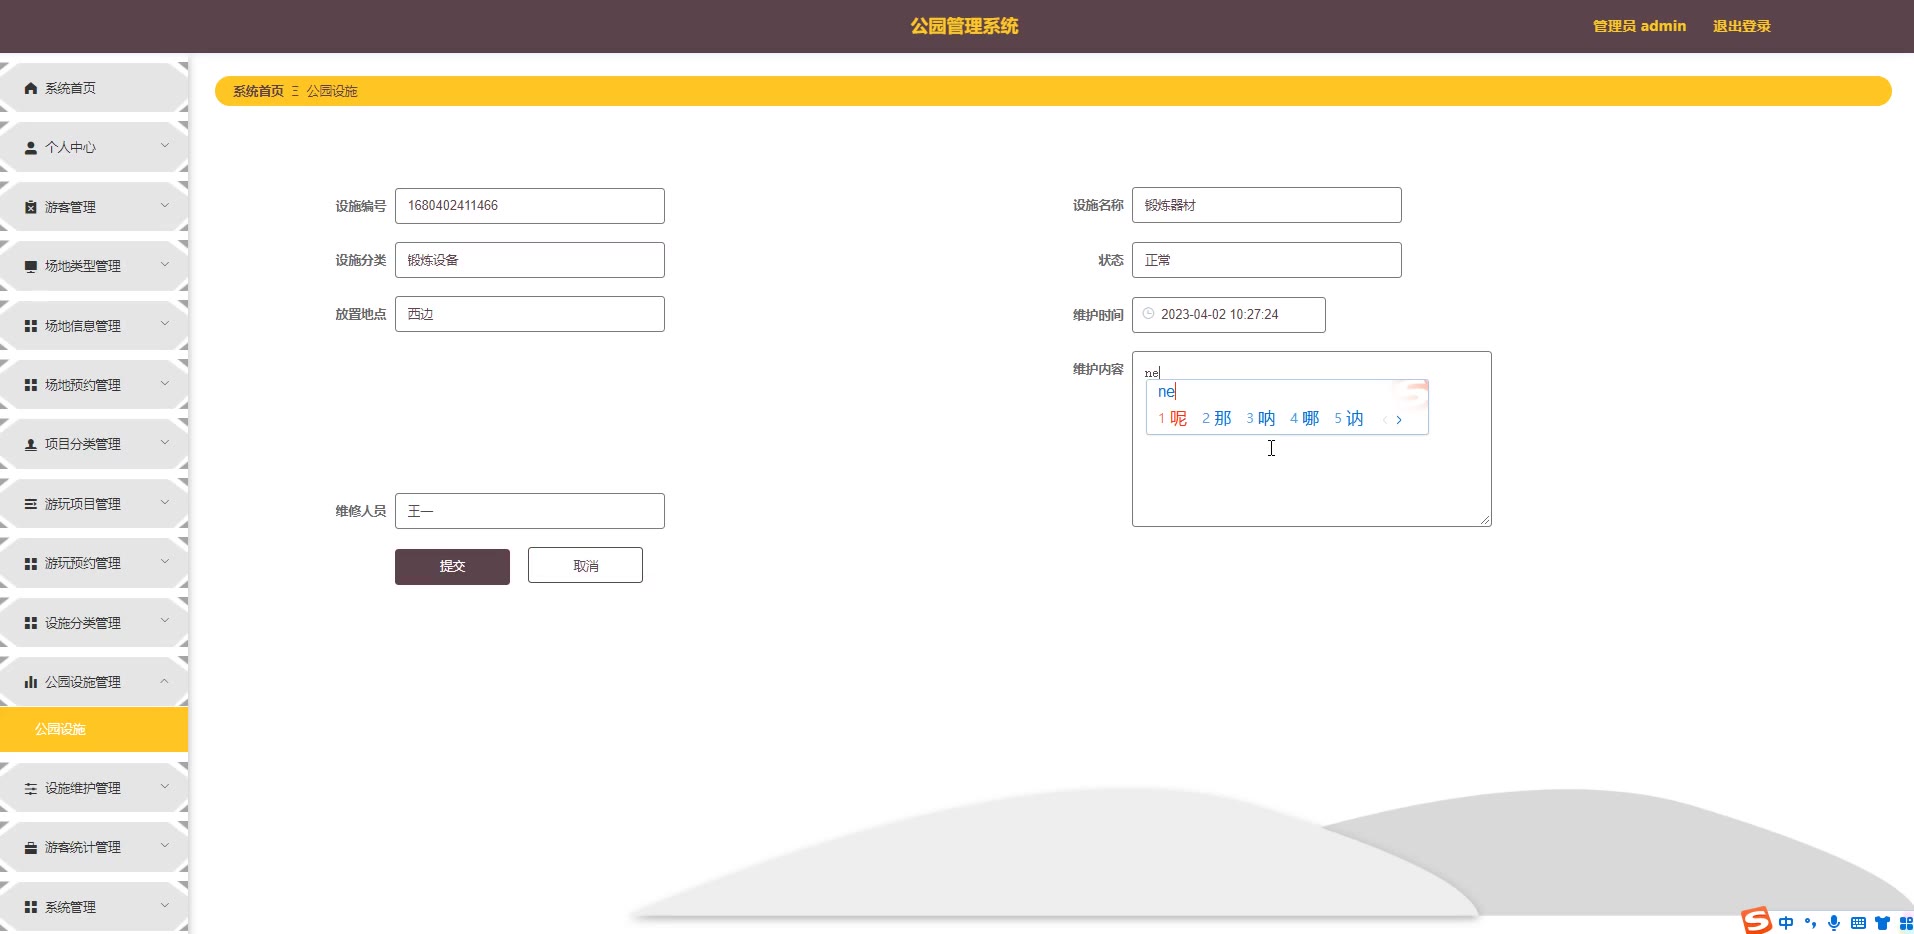Click the grid icon beside 设施分类管理
The height and width of the screenshot is (934, 1914).
(x=31, y=623)
